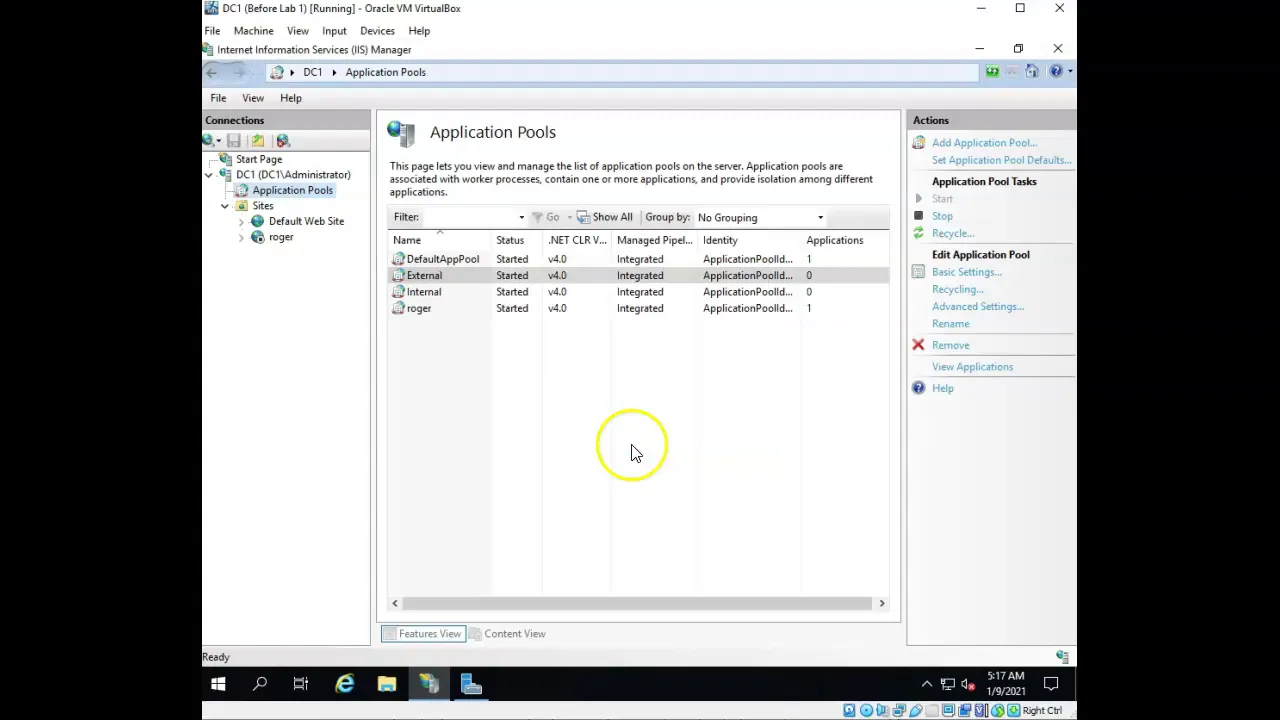
Task: Click address bar home icon
Action: click(x=1032, y=72)
